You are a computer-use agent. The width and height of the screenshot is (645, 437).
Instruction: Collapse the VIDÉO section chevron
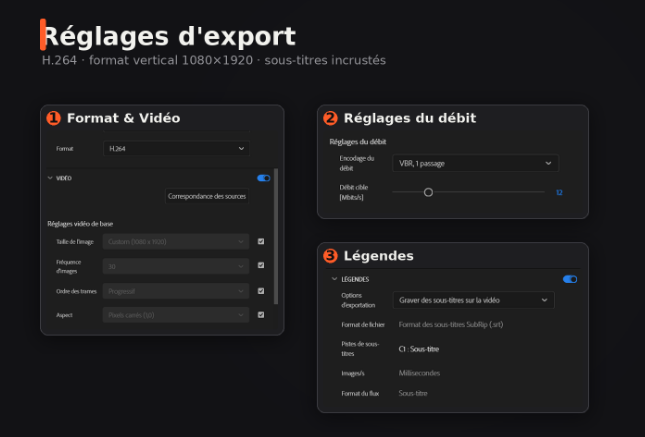tap(50, 178)
